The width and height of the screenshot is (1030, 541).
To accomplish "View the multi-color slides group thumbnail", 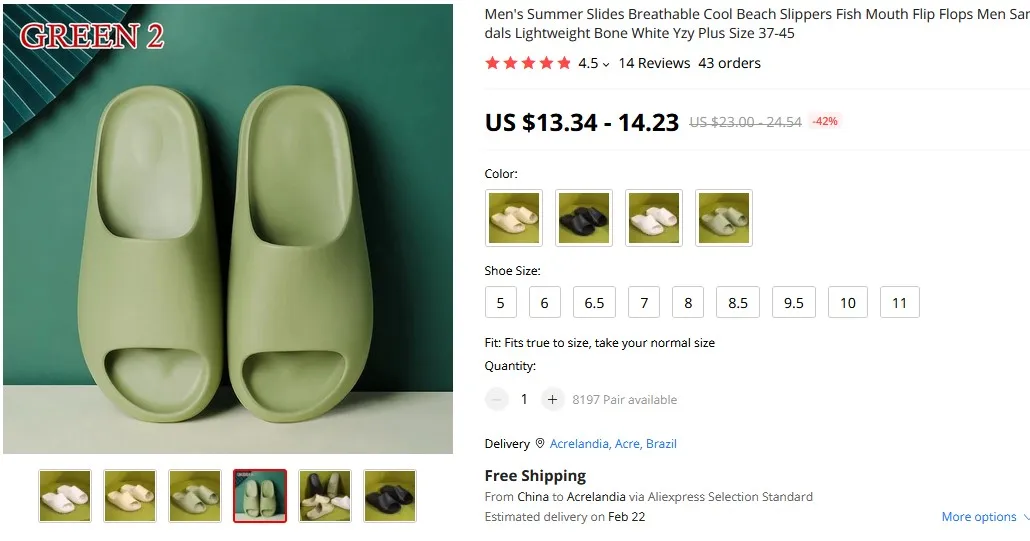I will [325, 496].
